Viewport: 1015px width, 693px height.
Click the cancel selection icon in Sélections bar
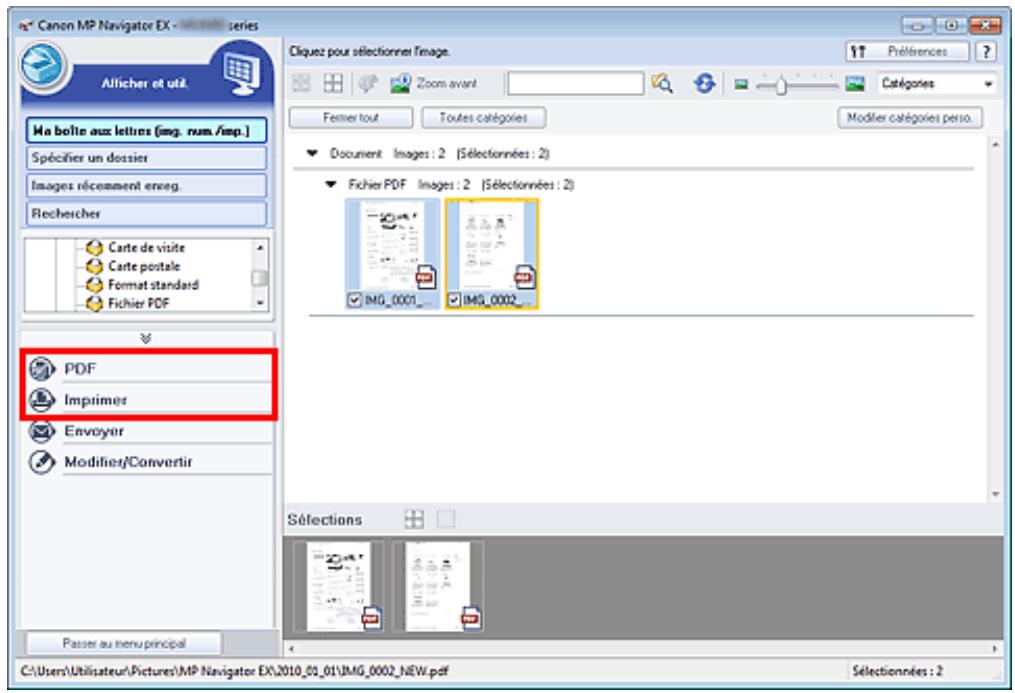tap(446, 519)
